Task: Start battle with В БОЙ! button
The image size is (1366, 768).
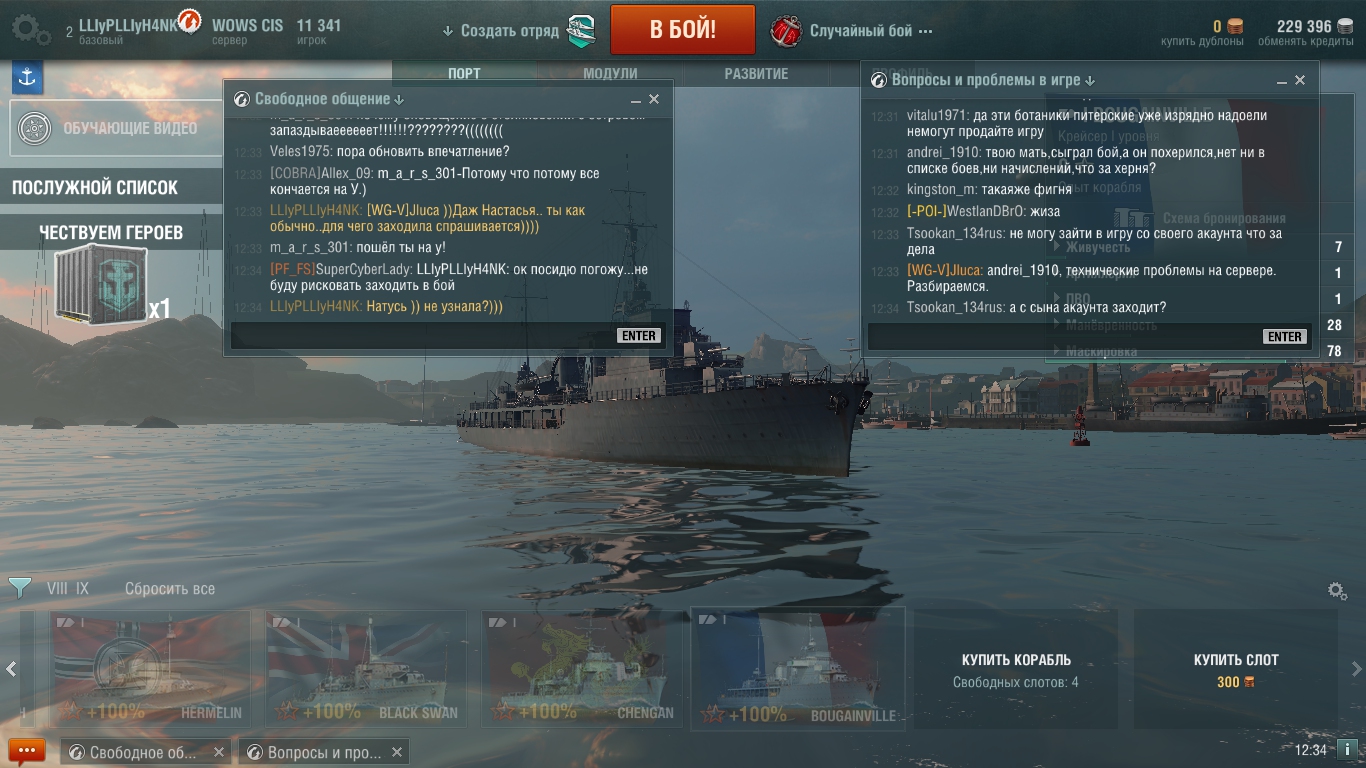Action: point(683,29)
